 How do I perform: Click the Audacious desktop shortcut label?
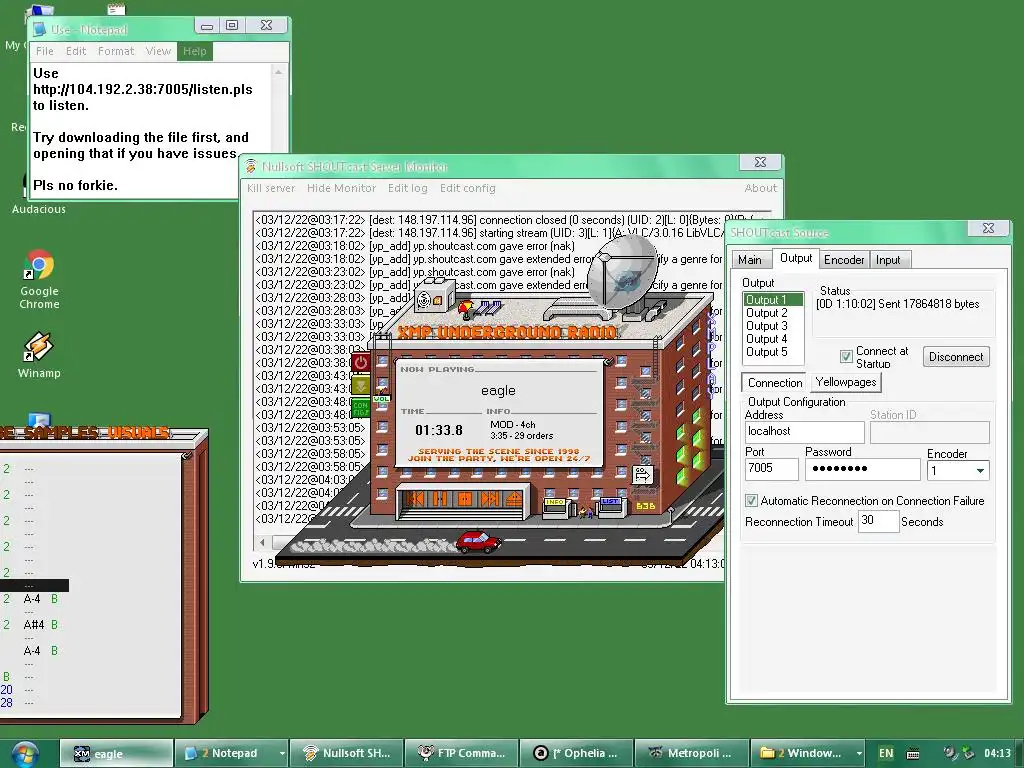[39, 209]
